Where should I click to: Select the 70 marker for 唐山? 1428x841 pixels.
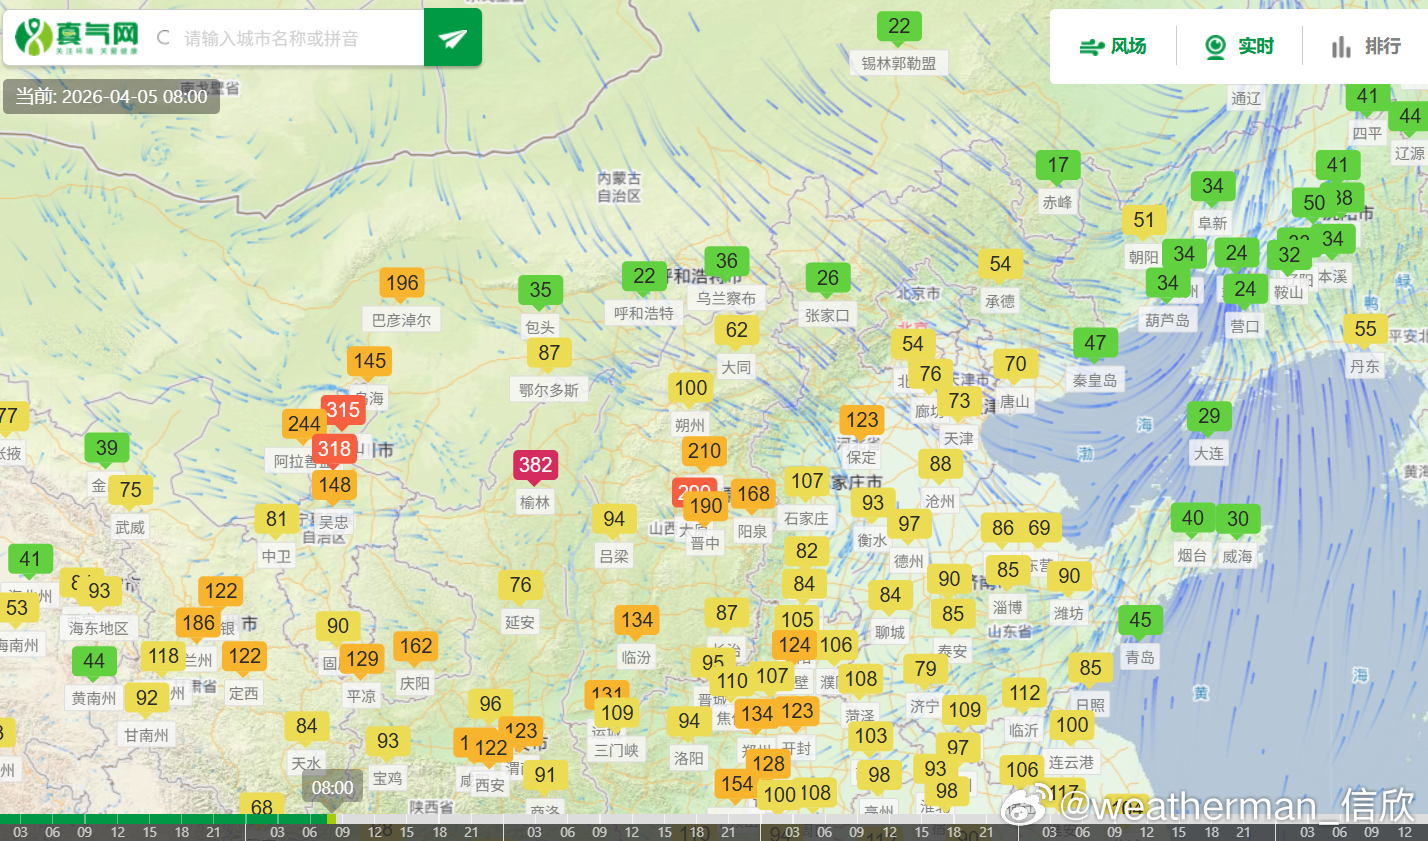pyautogui.click(x=1015, y=365)
